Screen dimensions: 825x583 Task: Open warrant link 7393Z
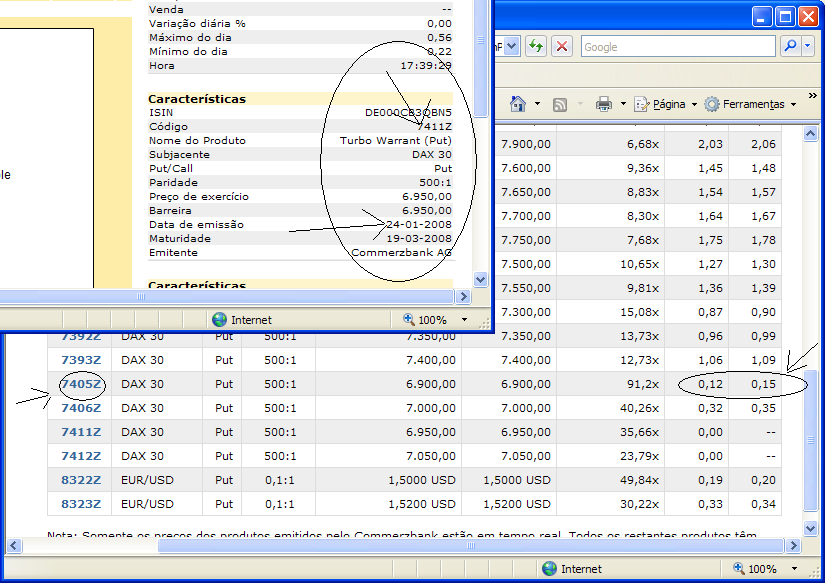(x=81, y=360)
